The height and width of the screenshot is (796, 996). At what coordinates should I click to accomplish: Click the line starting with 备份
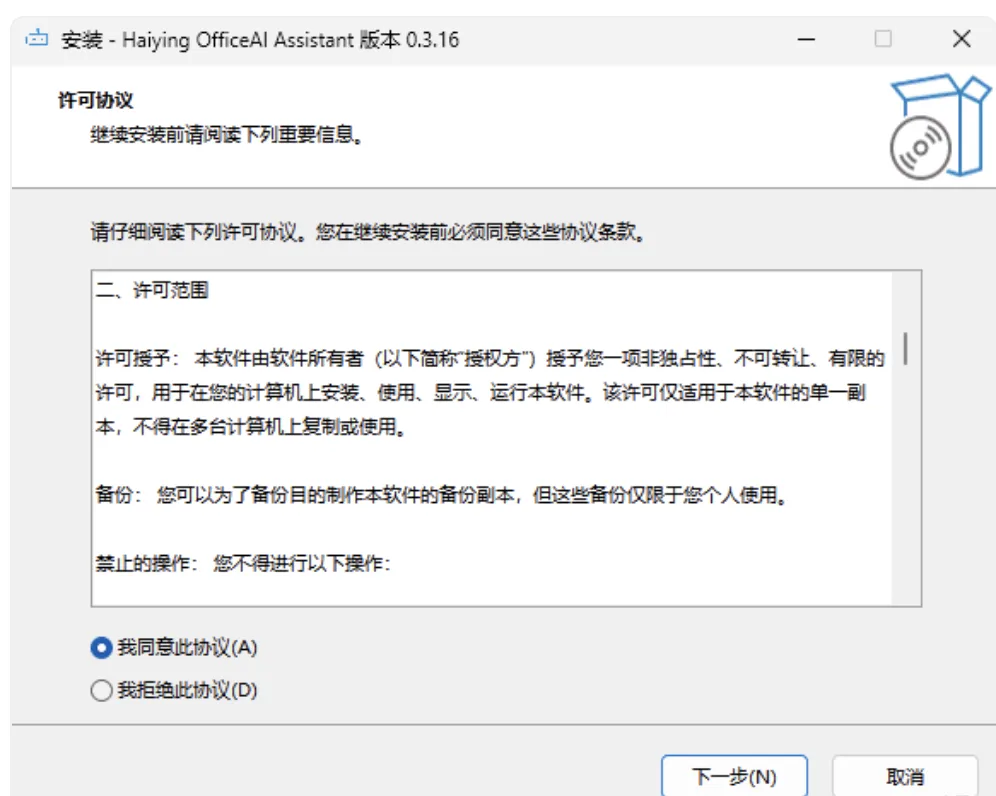point(441,494)
